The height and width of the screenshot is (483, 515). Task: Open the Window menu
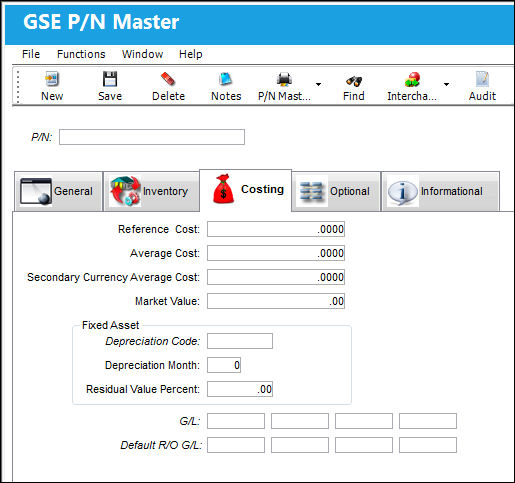(x=142, y=54)
